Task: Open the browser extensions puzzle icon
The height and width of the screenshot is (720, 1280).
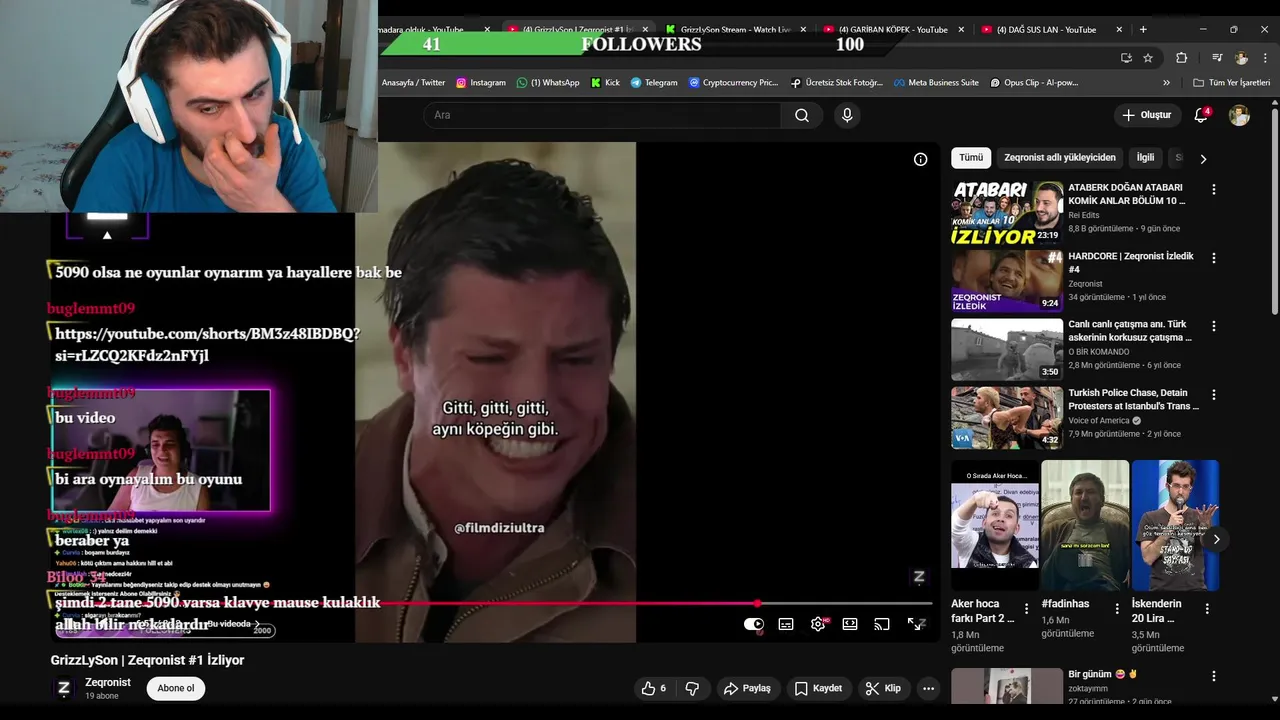Action: pyautogui.click(x=1181, y=58)
